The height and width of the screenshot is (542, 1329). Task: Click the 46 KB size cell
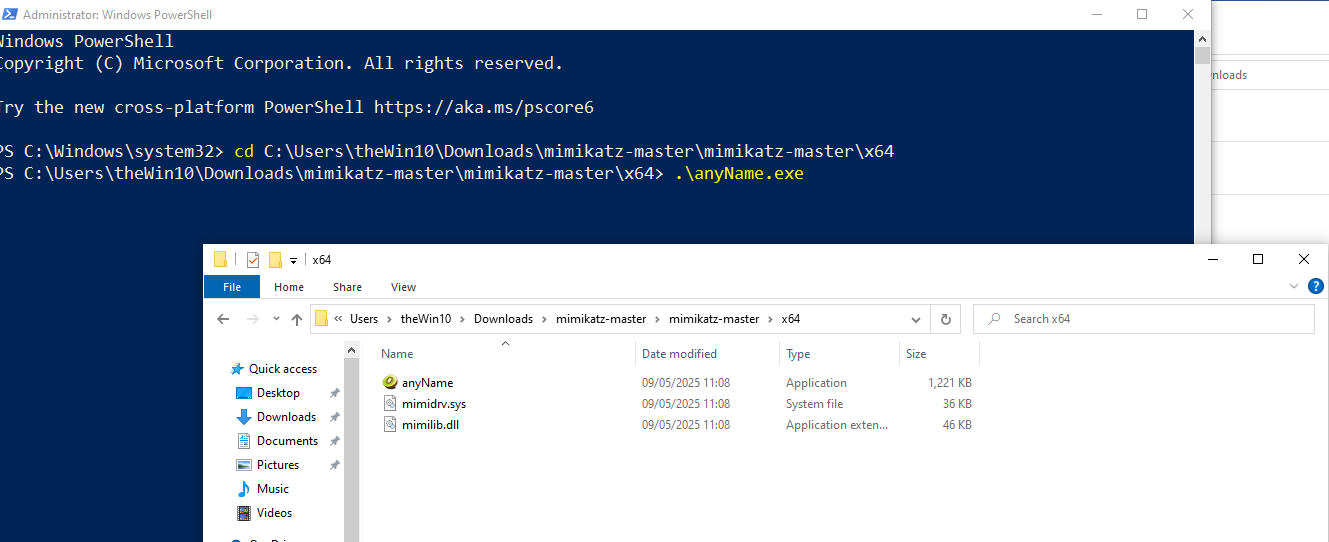click(x=957, y=425)
